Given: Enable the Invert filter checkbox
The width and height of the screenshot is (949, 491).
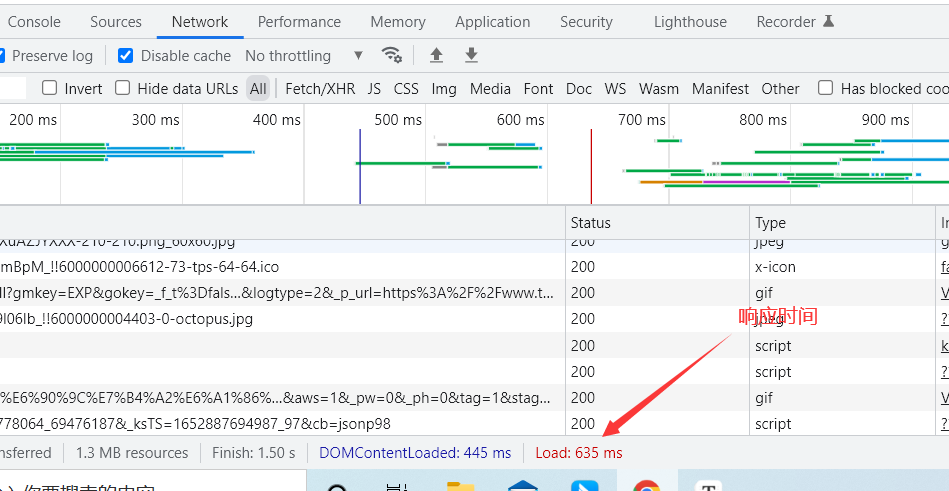Looking at the screenshot, I should [50, 88].
